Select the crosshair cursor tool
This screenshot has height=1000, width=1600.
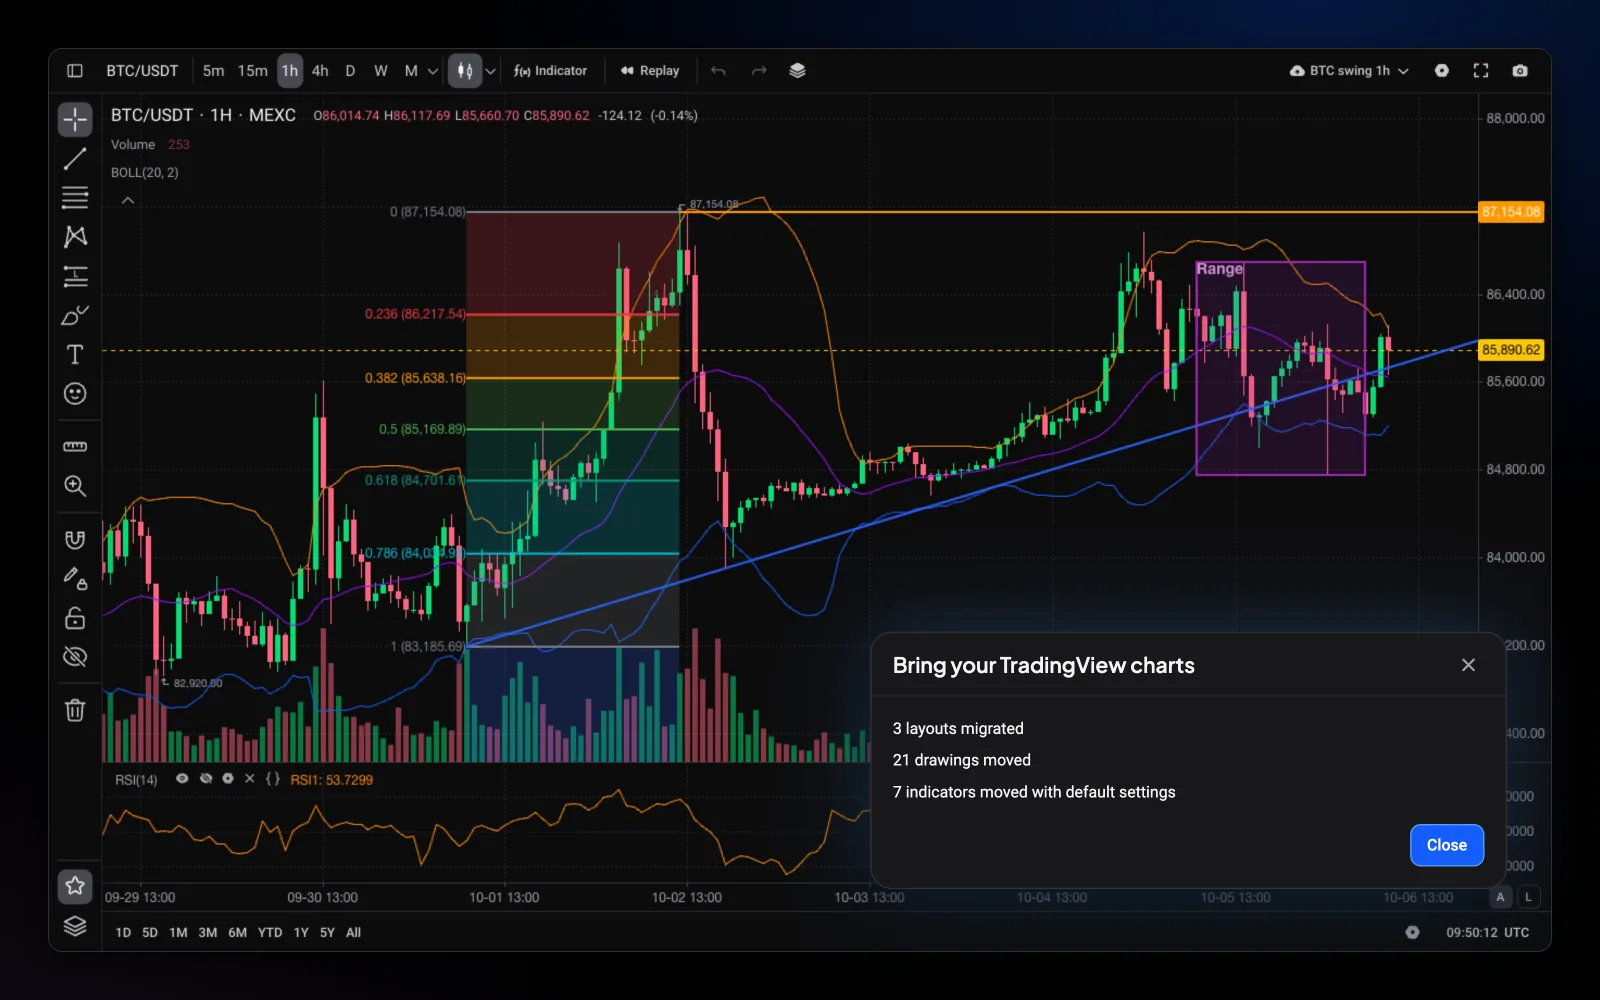click(x=75, y=120)
